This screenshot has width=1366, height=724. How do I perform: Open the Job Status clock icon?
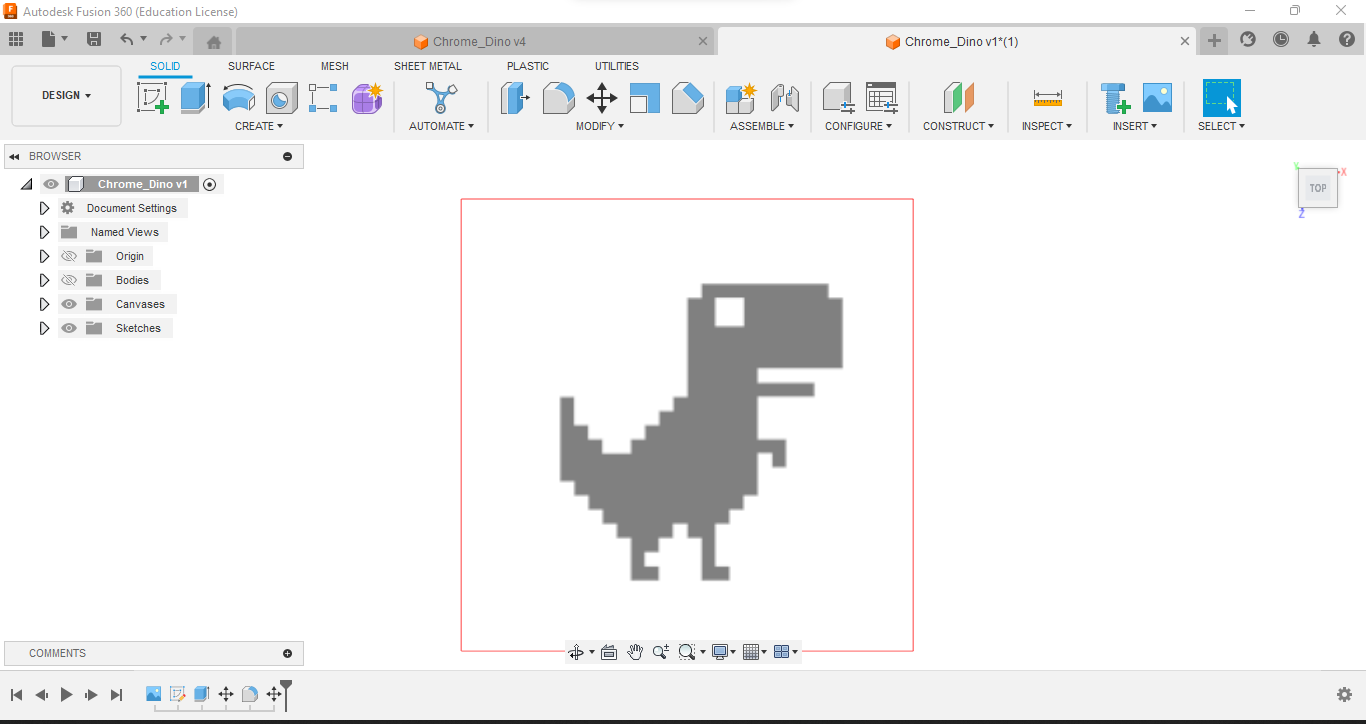[1281, 40]
